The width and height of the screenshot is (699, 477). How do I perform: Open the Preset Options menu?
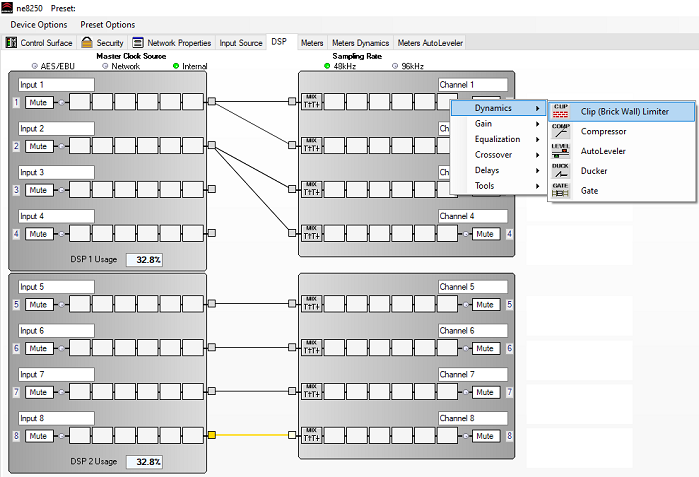point(107,24)
